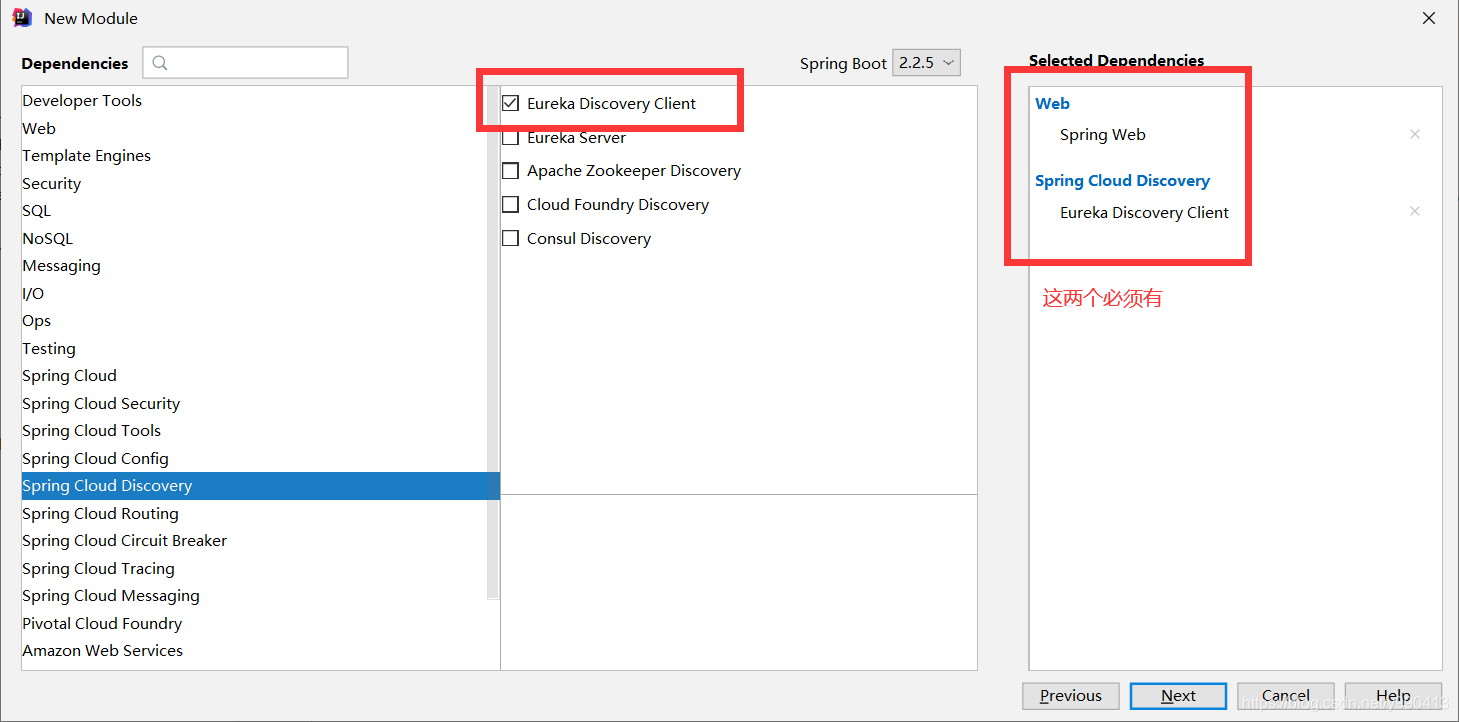The height and width of the screenshot is (722, 1459).
Task: Click the category list vertical scrollbar
Action: pyautogui.click(x=493, y=343)
